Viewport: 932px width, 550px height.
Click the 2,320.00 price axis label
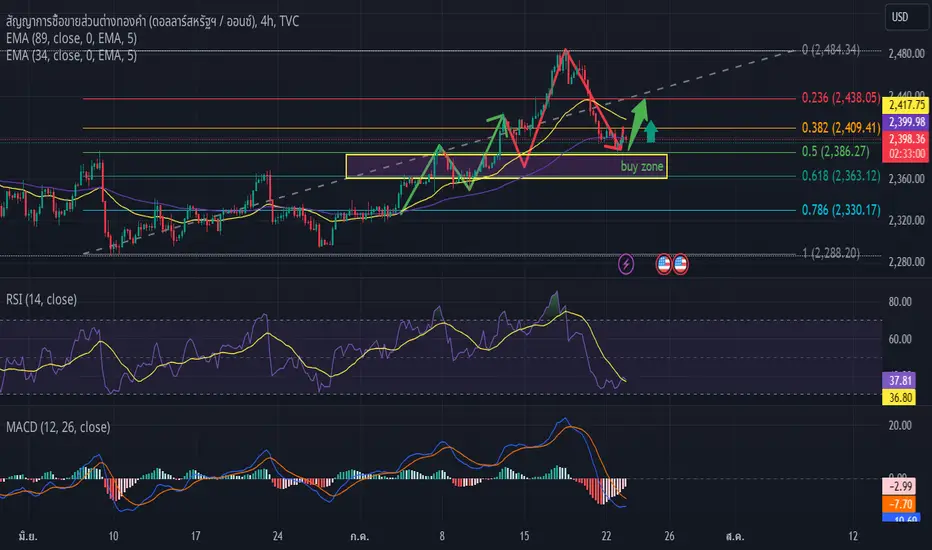coord(906,220)
